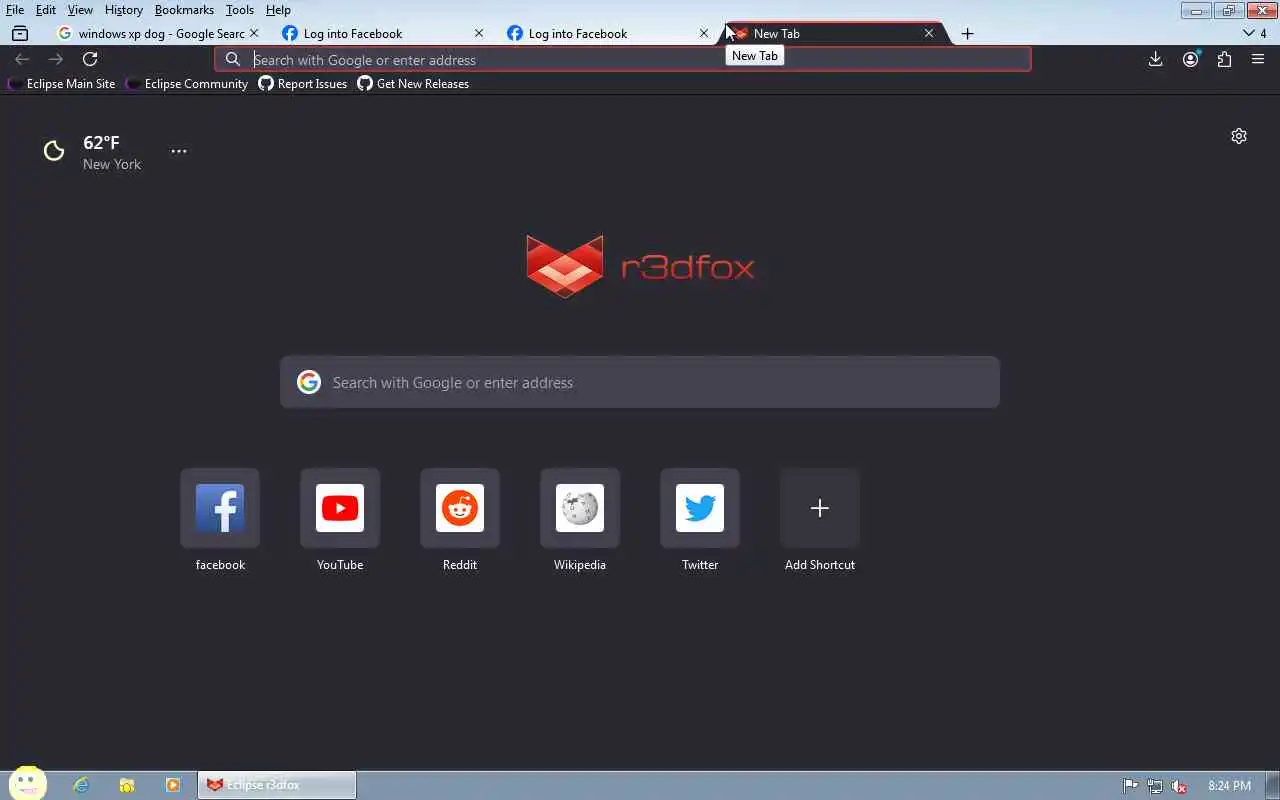
Task: Open the Twitter shortcut tile
Action: click(x=700, y=508)
